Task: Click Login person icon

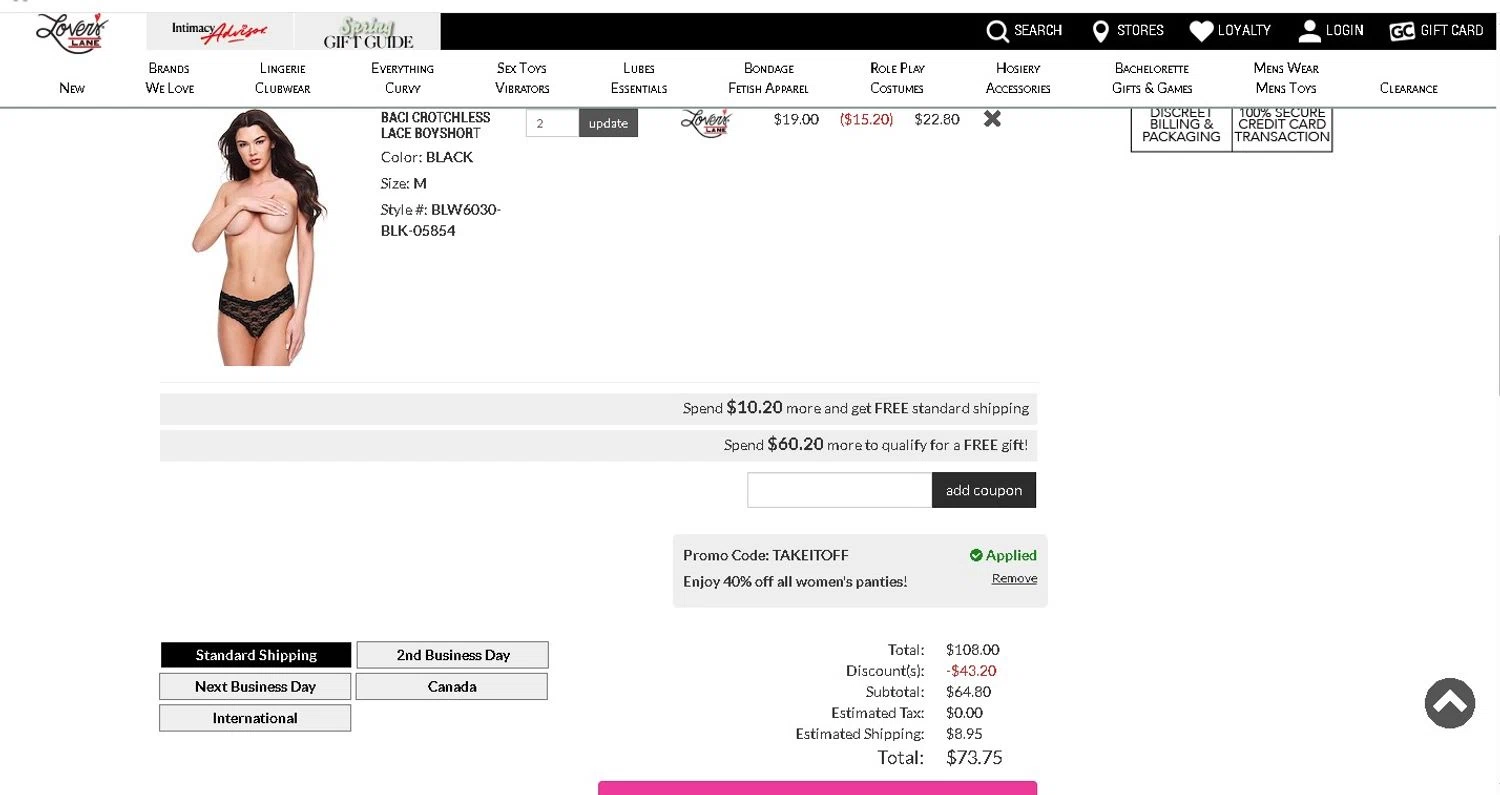Action: 1309,32
